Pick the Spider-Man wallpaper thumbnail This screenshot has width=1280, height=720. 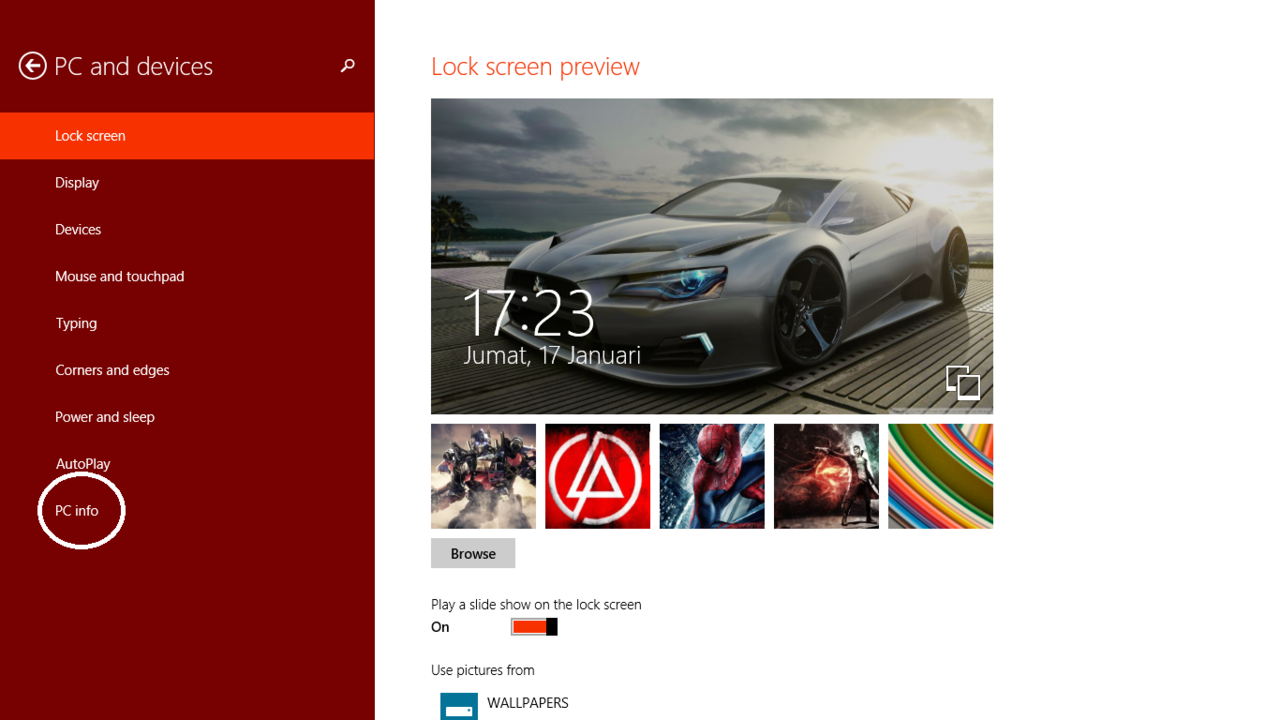tap(712, 476)
